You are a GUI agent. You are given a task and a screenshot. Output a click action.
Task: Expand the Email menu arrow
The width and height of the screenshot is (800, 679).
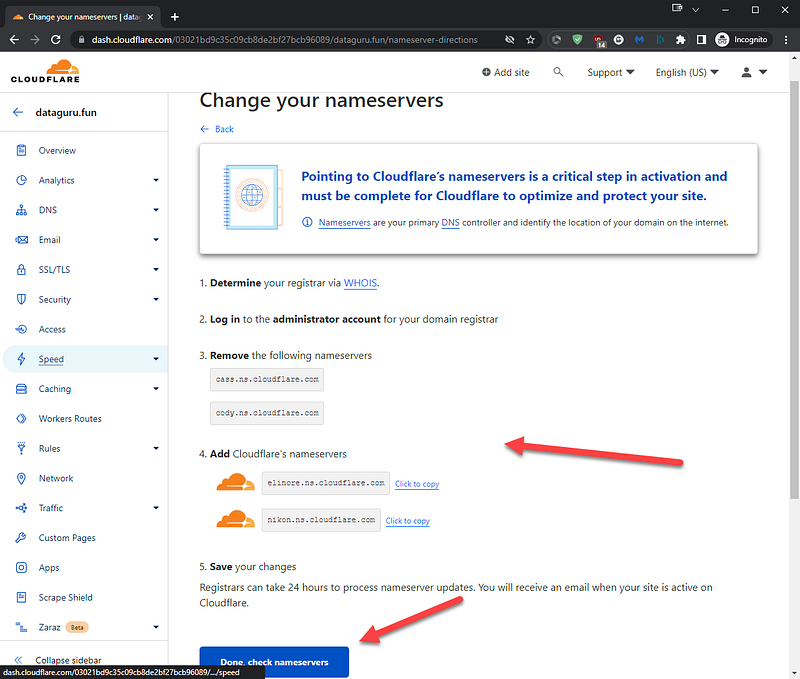point(156,240)
